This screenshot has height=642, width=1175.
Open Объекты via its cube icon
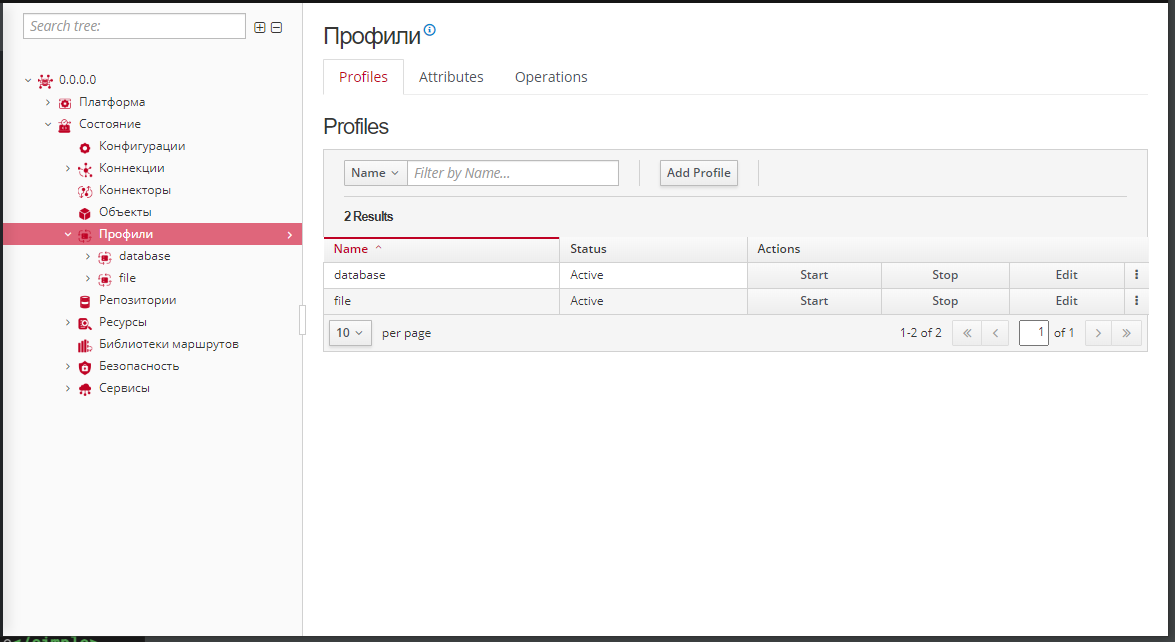click(x=85, y=213)
